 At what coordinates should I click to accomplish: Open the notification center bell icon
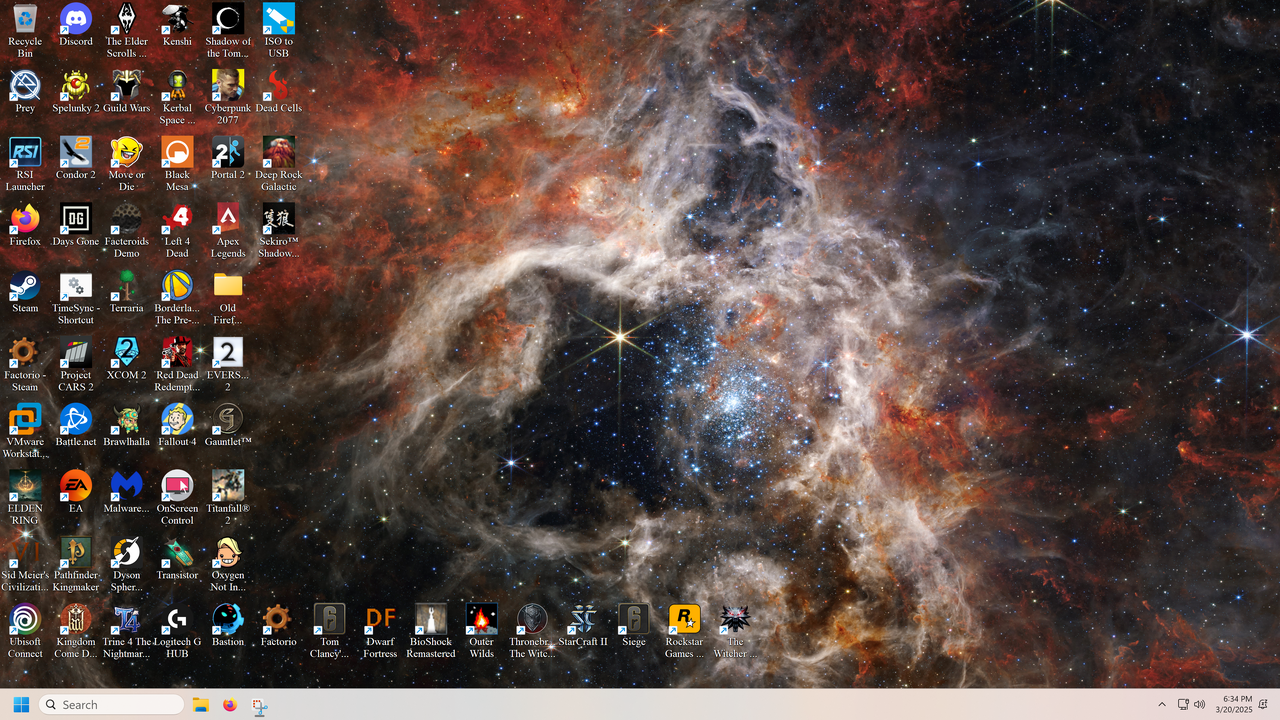(1263, 705)
